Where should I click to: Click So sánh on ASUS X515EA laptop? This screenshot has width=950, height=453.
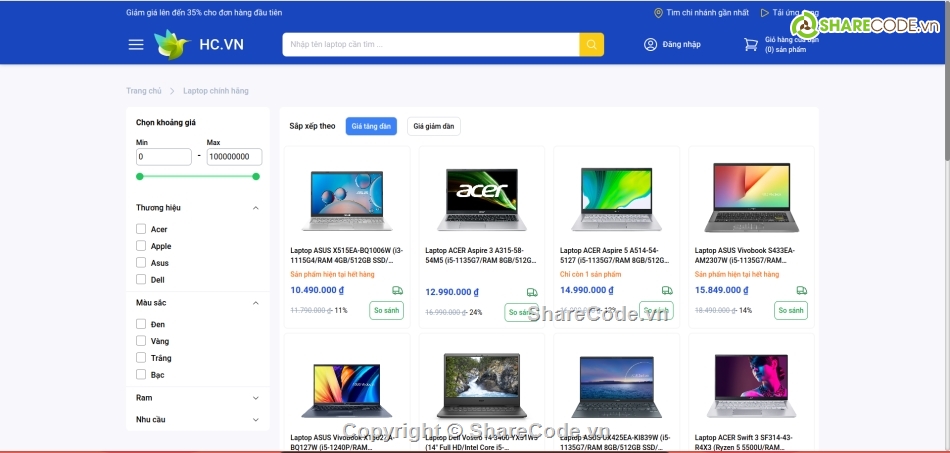pyautogui.click(x=386, y=310)
